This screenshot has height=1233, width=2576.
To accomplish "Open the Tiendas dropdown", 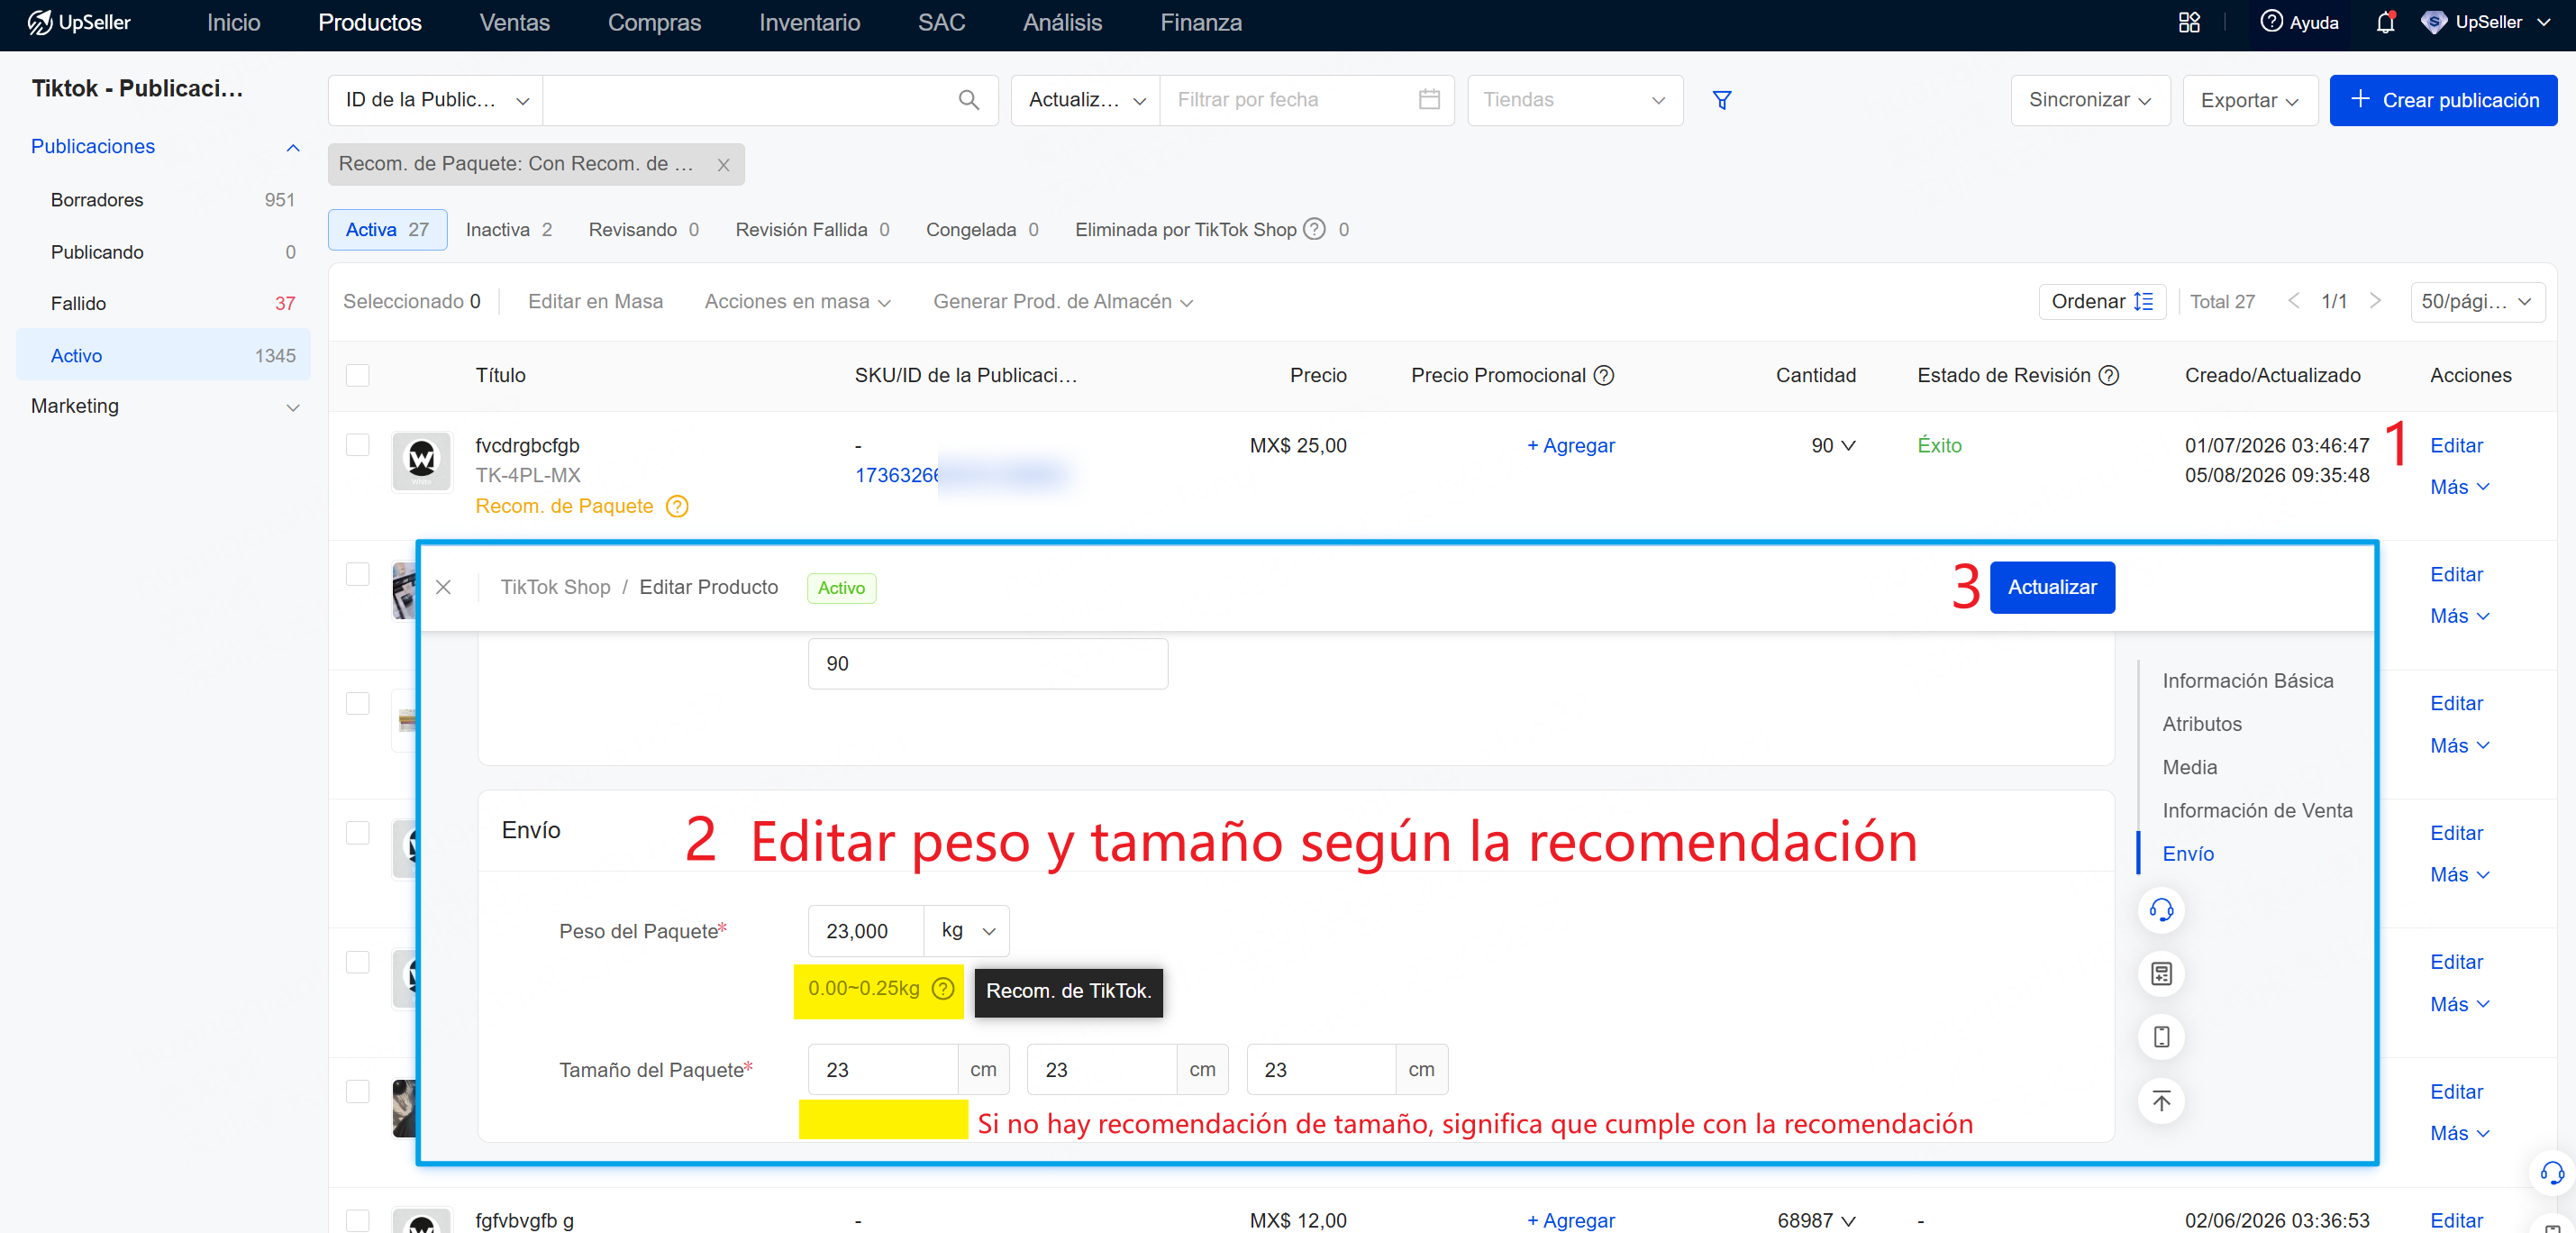I will pos(1575,100).
